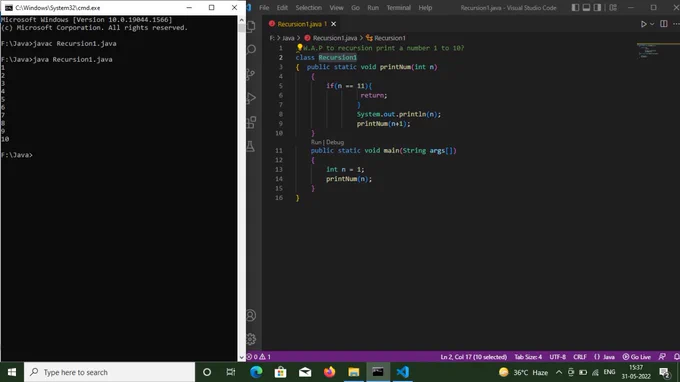680x382 pixels.
Task: Open the Terminal menu
Action: tap(398, 7)
